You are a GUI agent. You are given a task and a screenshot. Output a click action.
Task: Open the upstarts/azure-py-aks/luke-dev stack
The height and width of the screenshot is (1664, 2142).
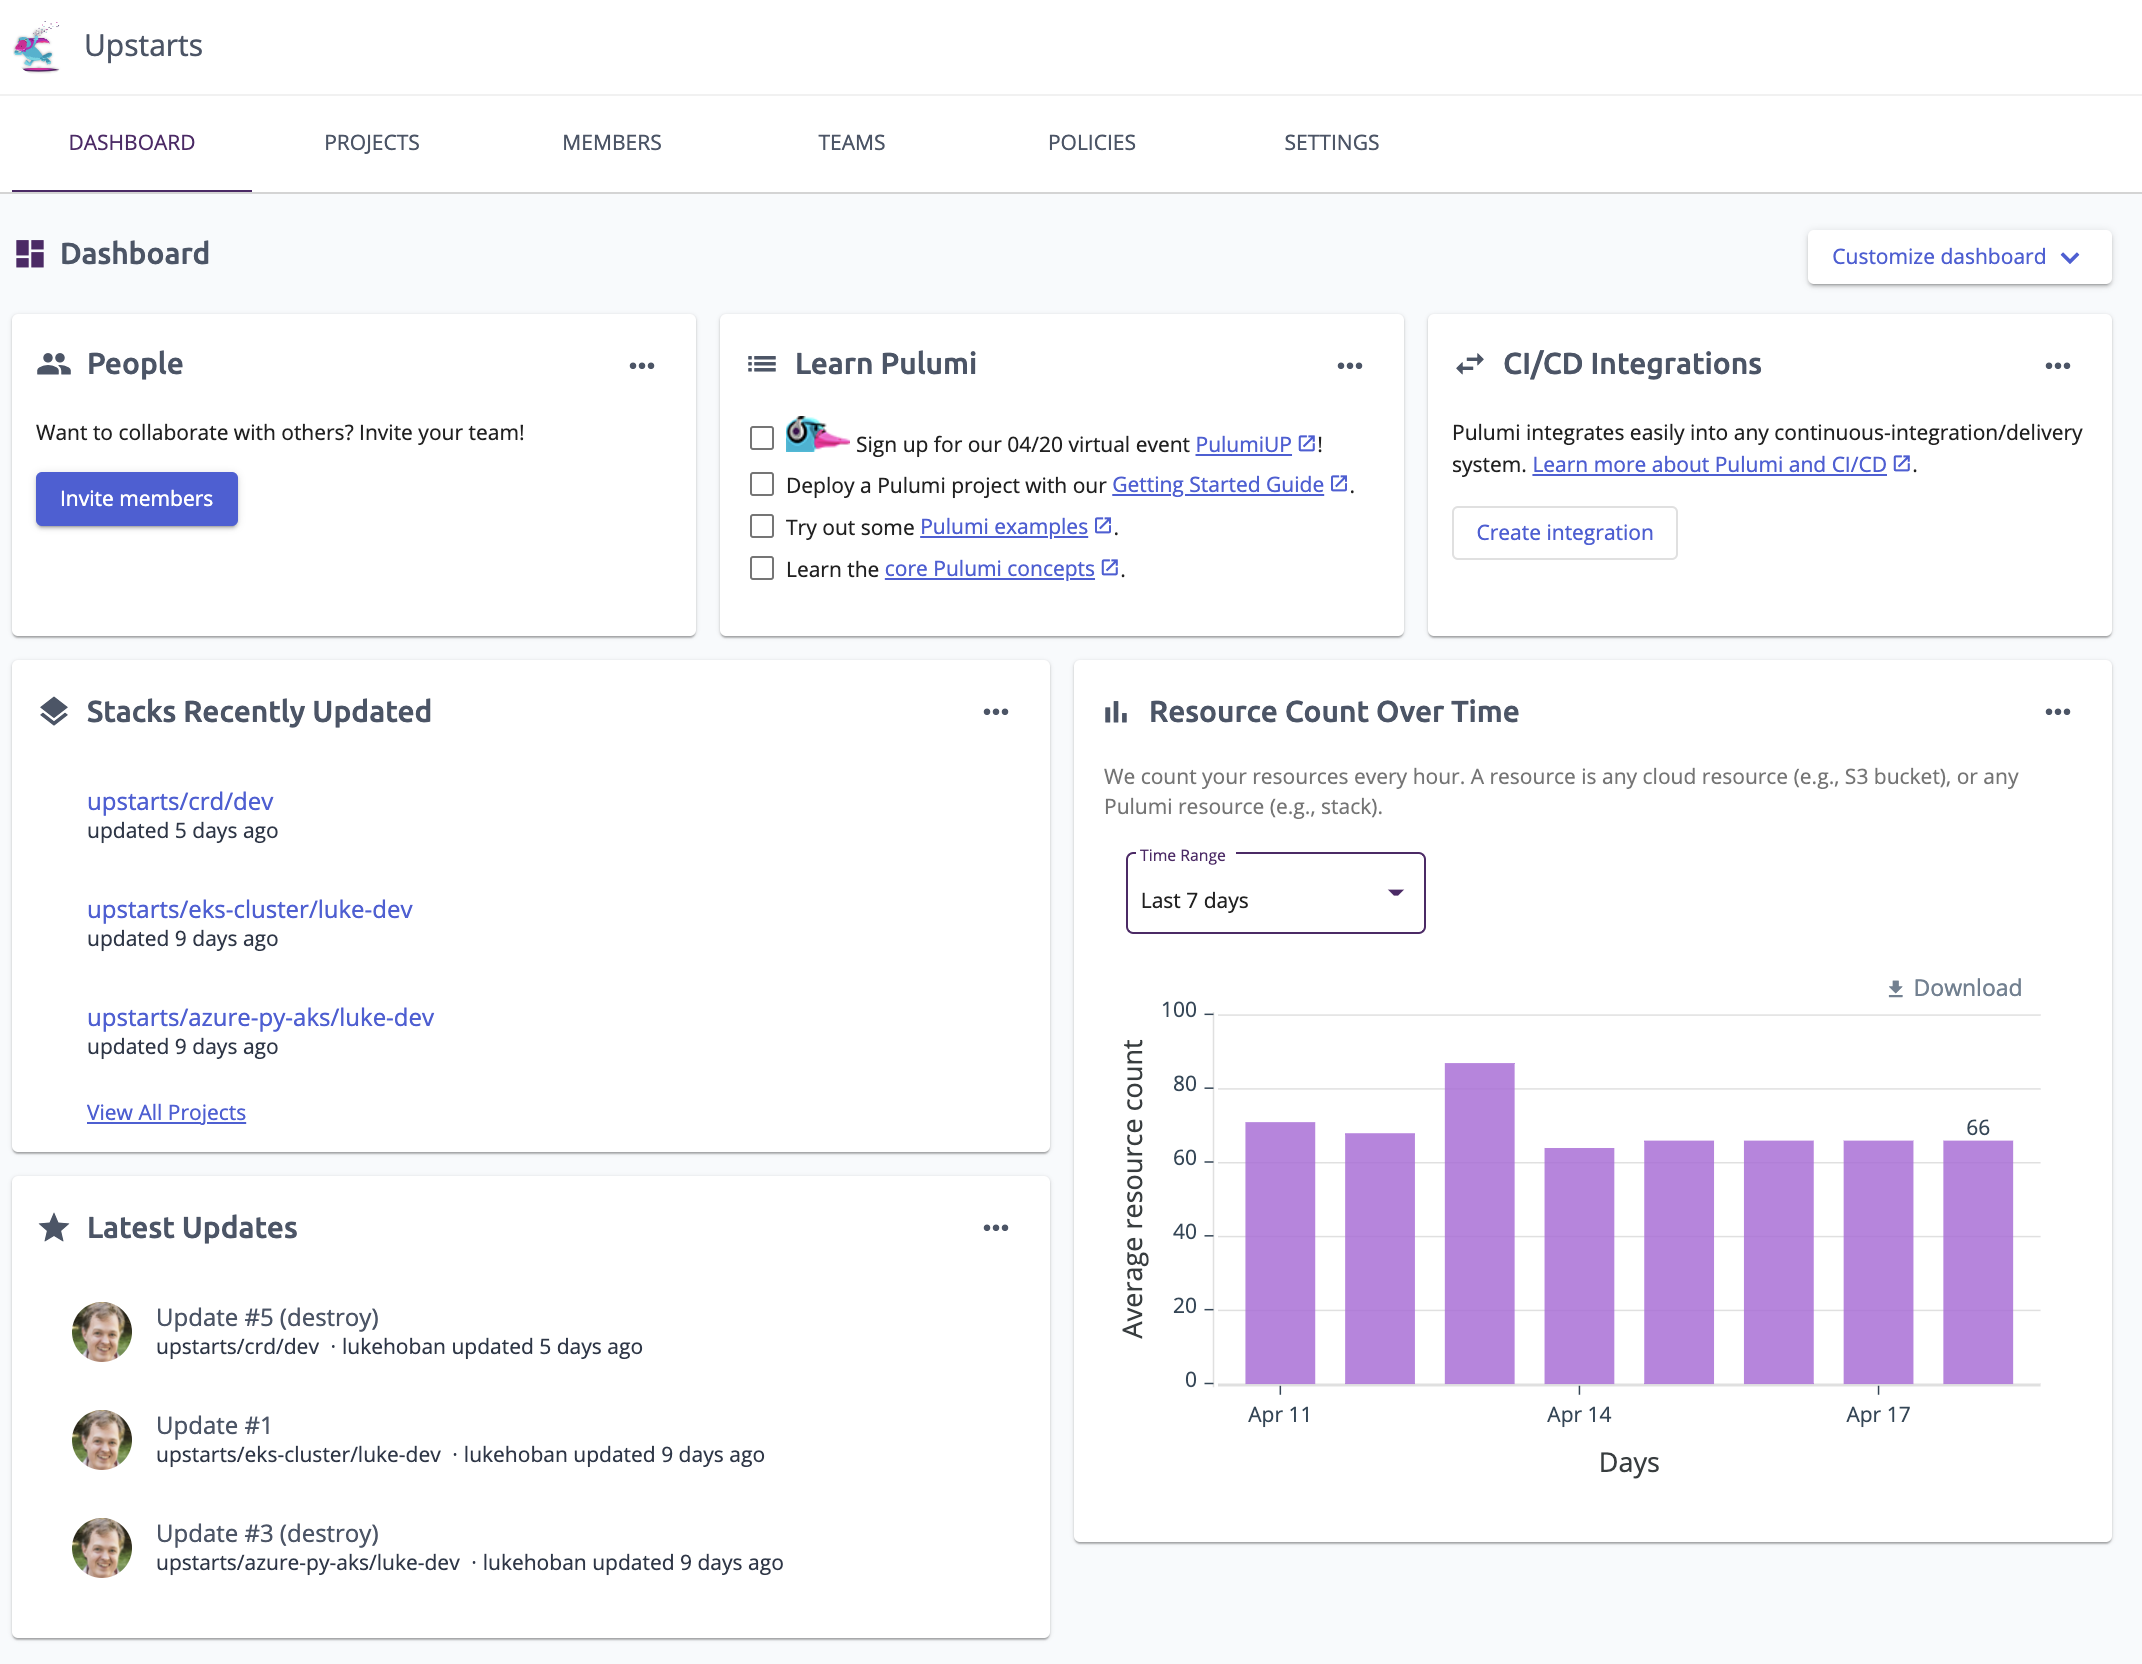(261, 1018)
